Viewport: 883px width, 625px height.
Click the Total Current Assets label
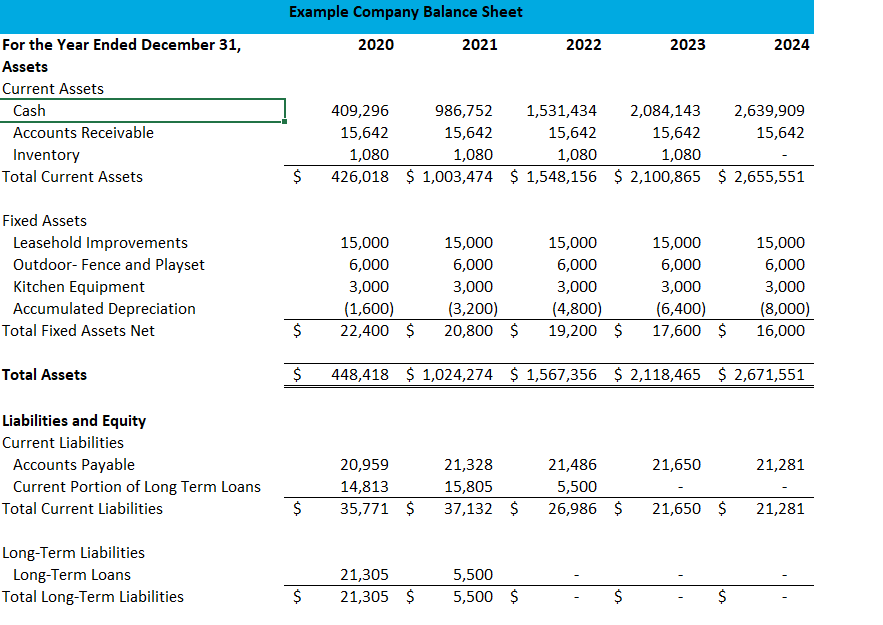[x=72, y=177]
